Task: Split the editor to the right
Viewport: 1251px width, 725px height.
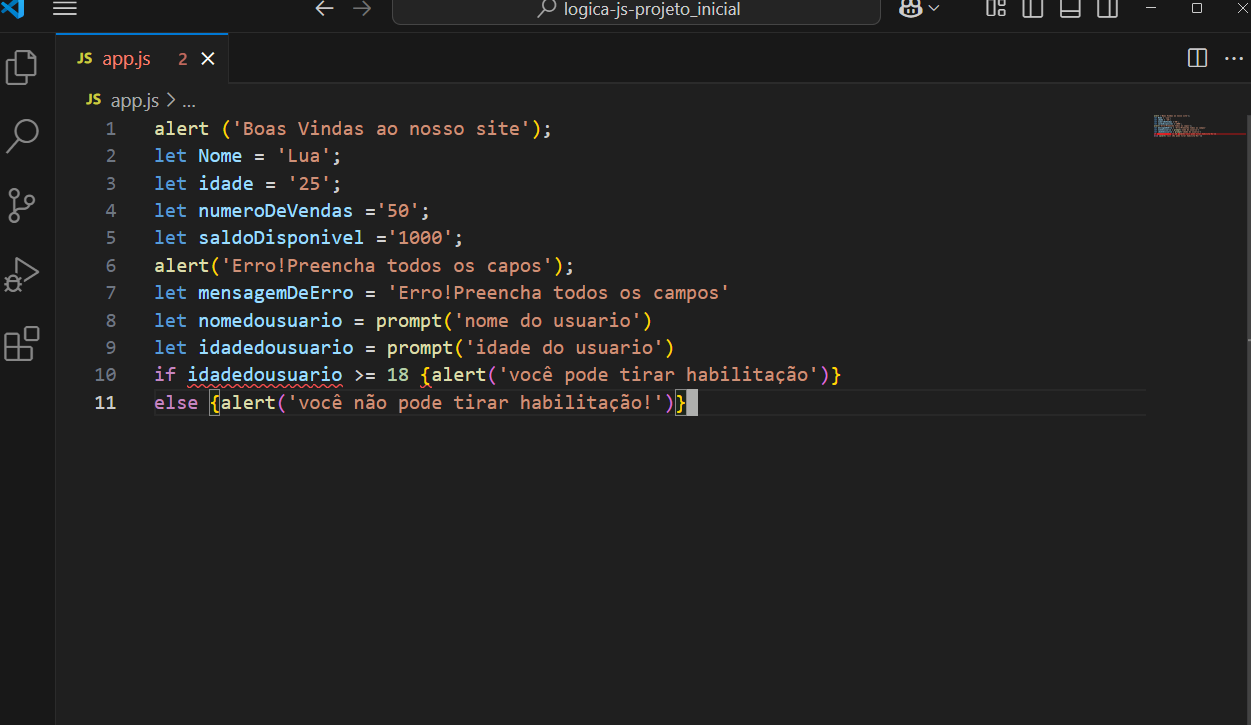Action: tap(1197, 58)
